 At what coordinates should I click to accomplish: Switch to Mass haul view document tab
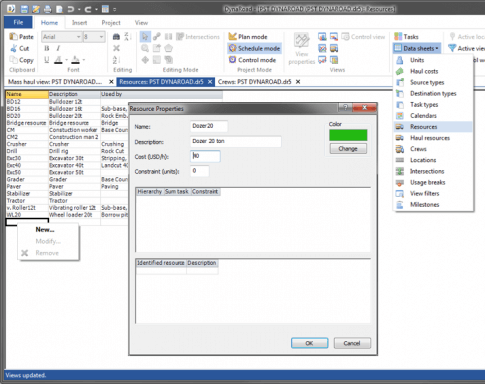click(55, 82)
